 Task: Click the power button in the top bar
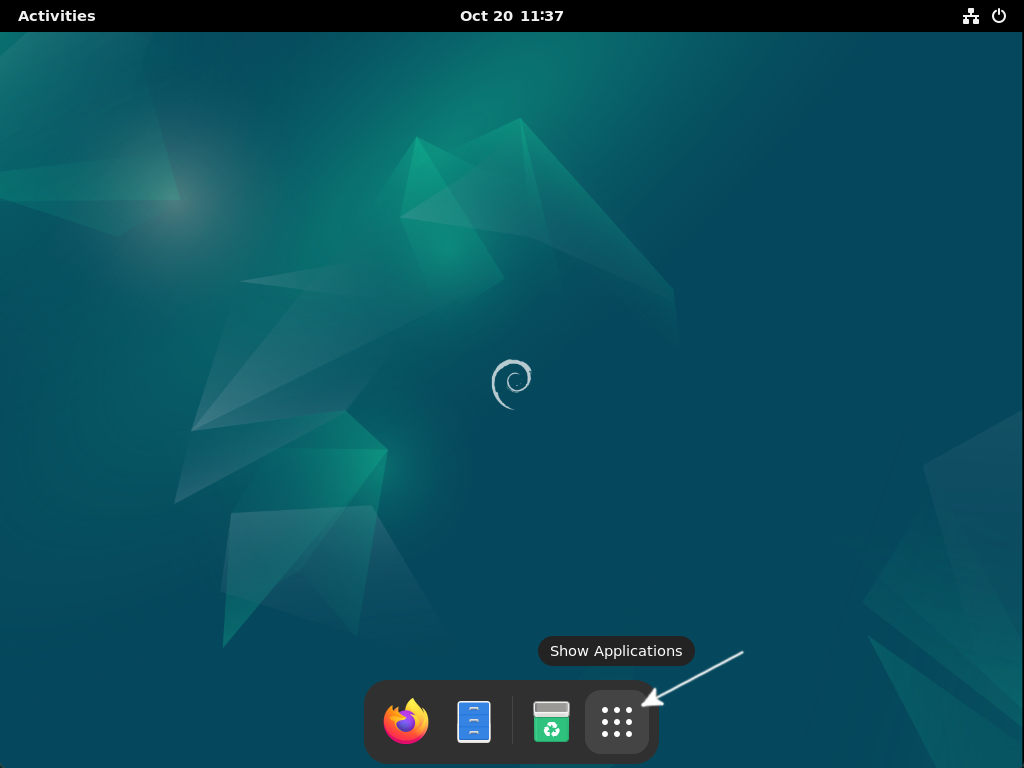click(1001, 15)
